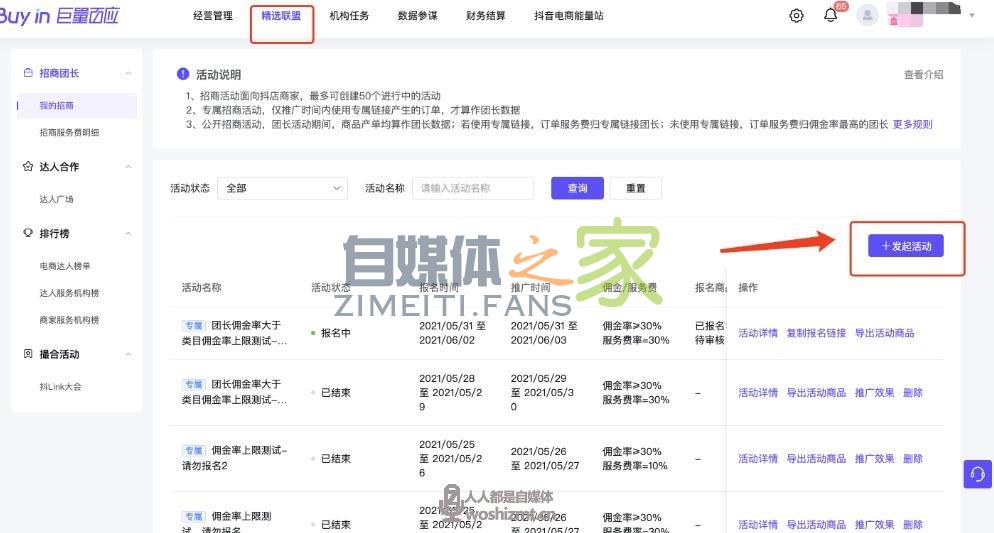Click 导出活动商品 for the 报名中 activity
The width and height of the screenshot is (994, 533).
pyautogui.click(x=885, y=333)
